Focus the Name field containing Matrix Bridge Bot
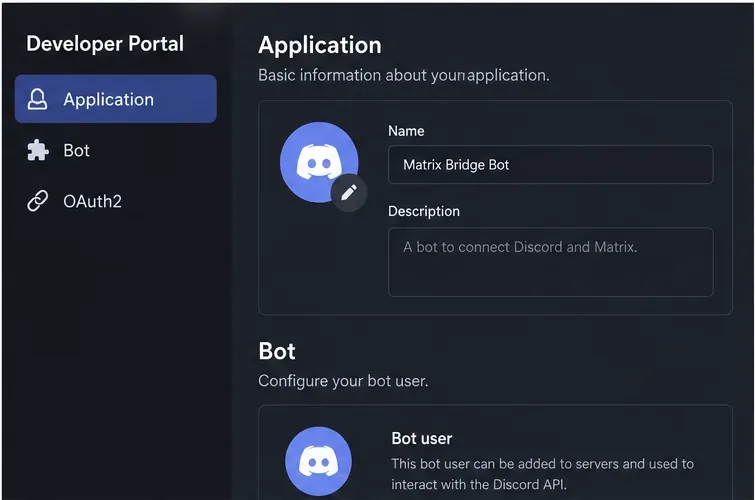The height and width of the screenshot is (500, 755). click(x=550, y=165)
